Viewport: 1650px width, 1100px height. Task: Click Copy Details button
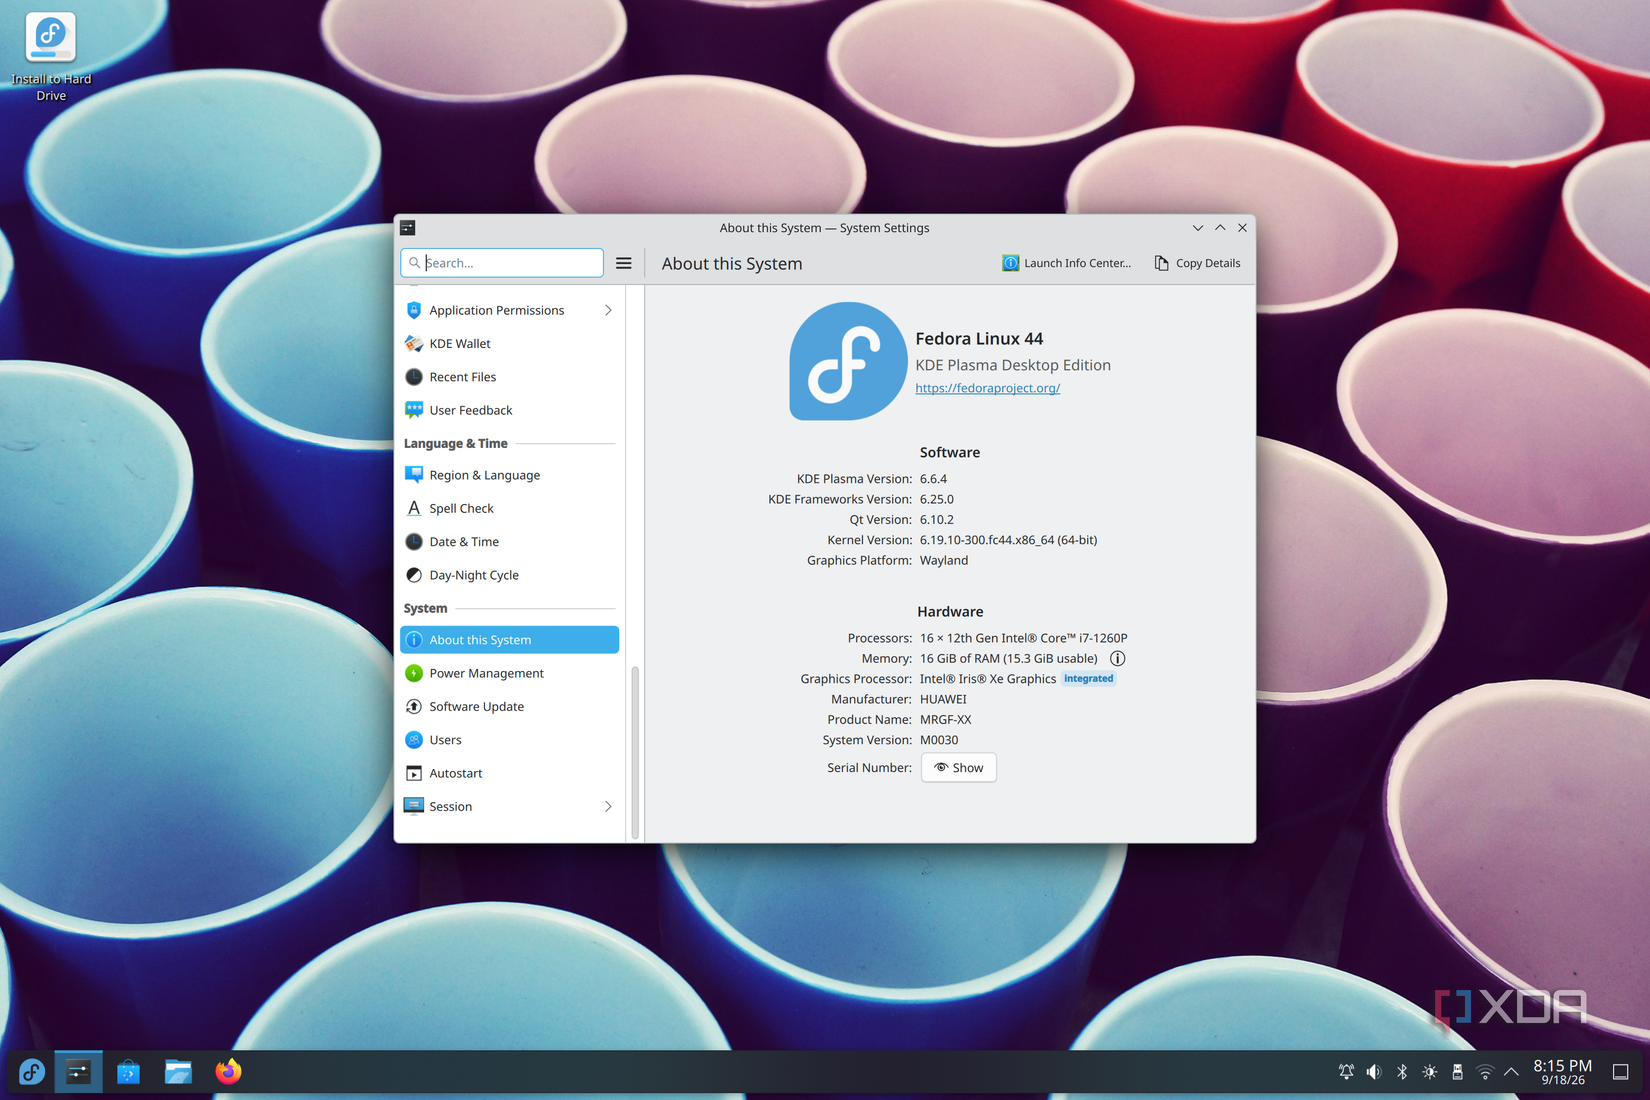tap(1197, 263)
